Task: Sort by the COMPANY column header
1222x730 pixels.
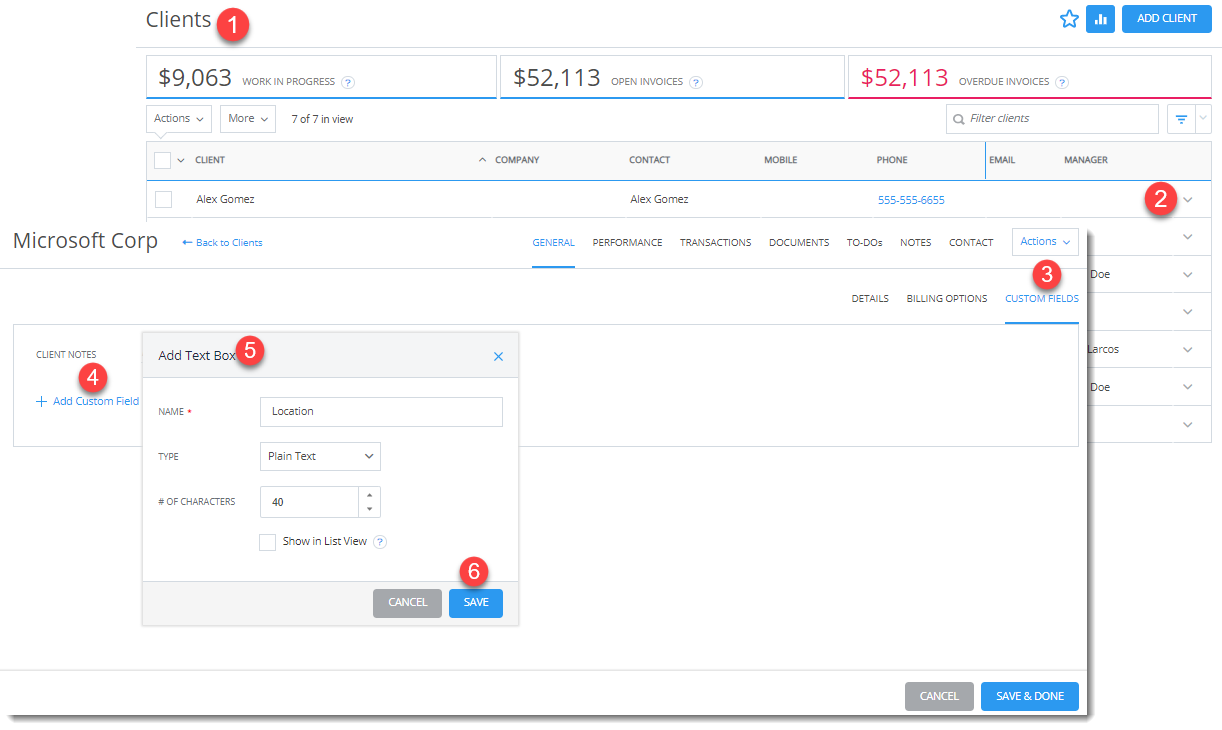Action: pos(517,160)
